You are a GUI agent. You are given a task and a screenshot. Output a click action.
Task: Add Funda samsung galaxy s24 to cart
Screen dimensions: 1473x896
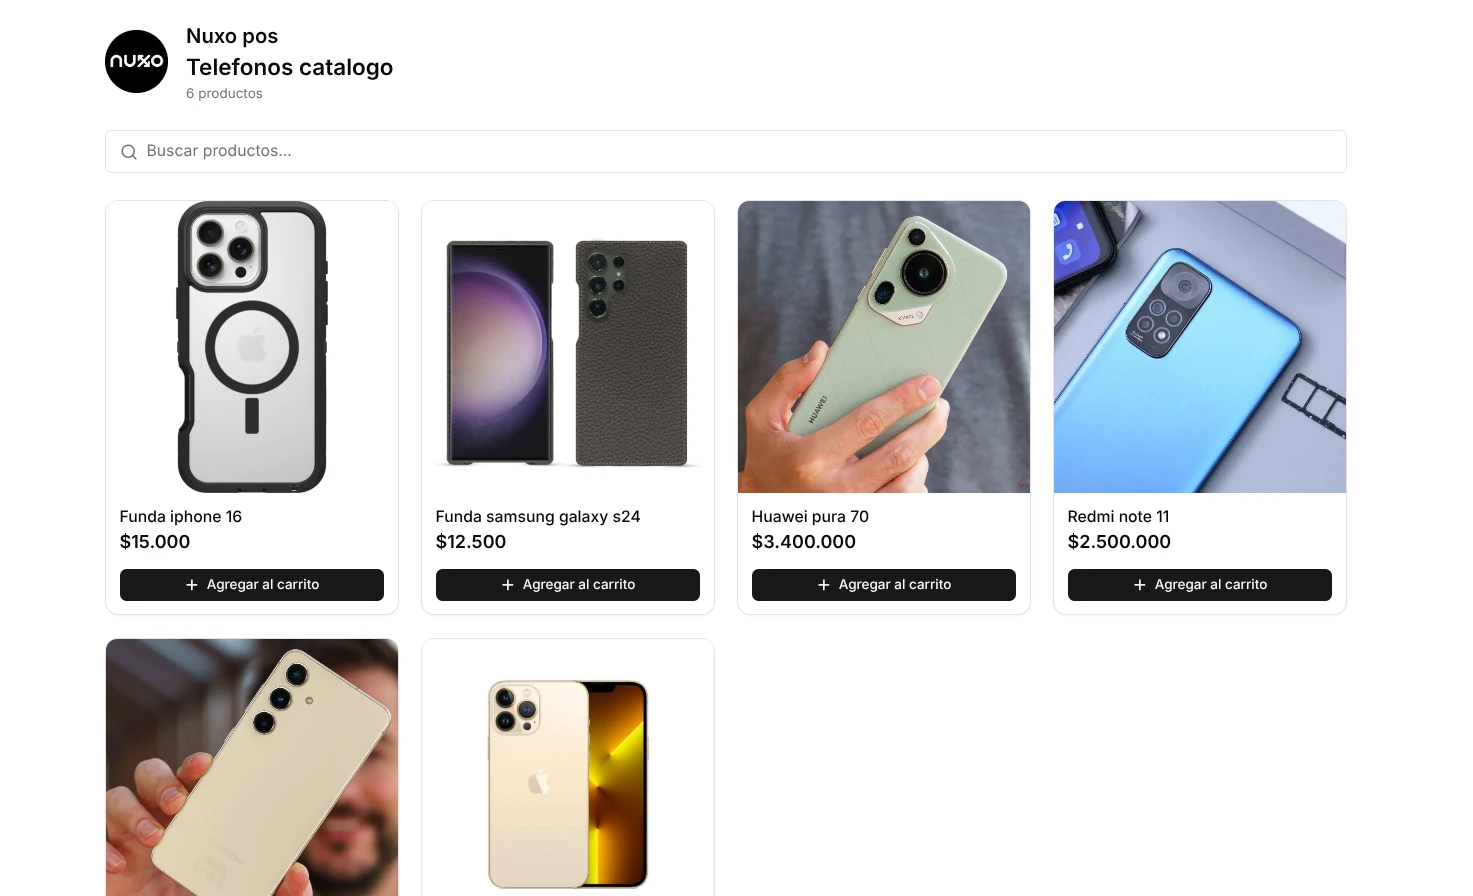(568, 585)
